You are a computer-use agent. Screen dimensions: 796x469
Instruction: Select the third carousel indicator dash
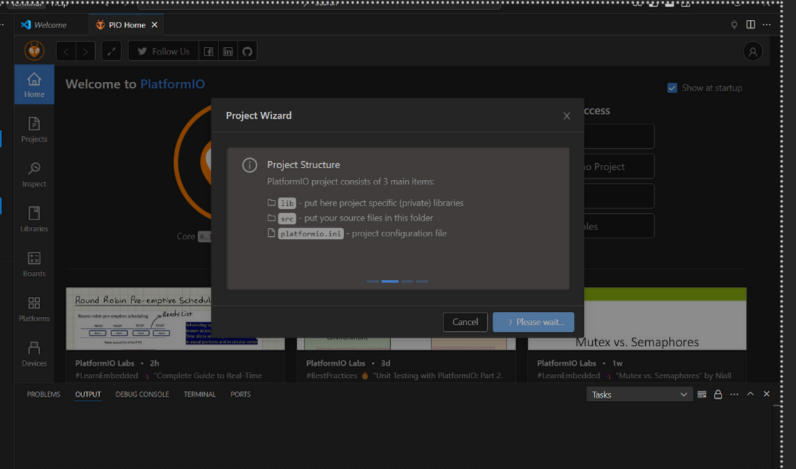(407, 281)
